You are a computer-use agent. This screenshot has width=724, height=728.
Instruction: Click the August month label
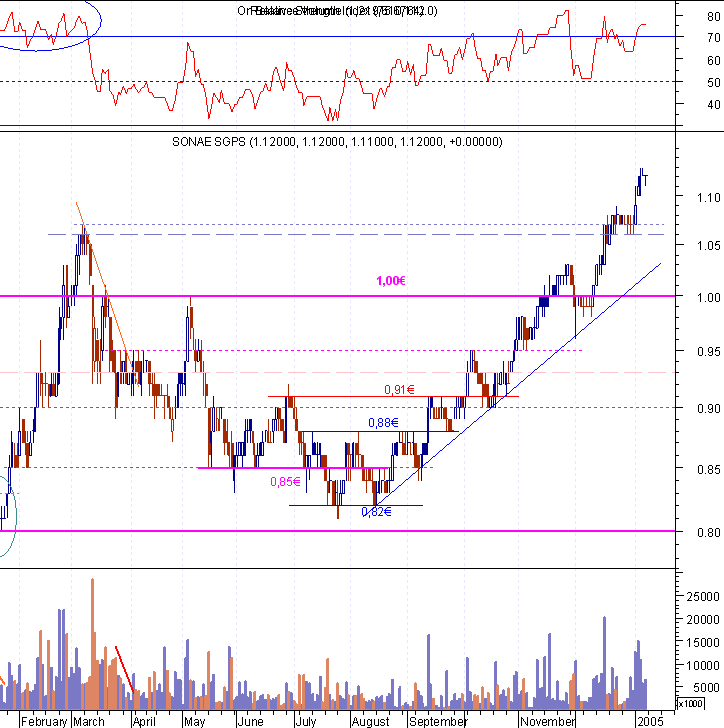point(370,722)
